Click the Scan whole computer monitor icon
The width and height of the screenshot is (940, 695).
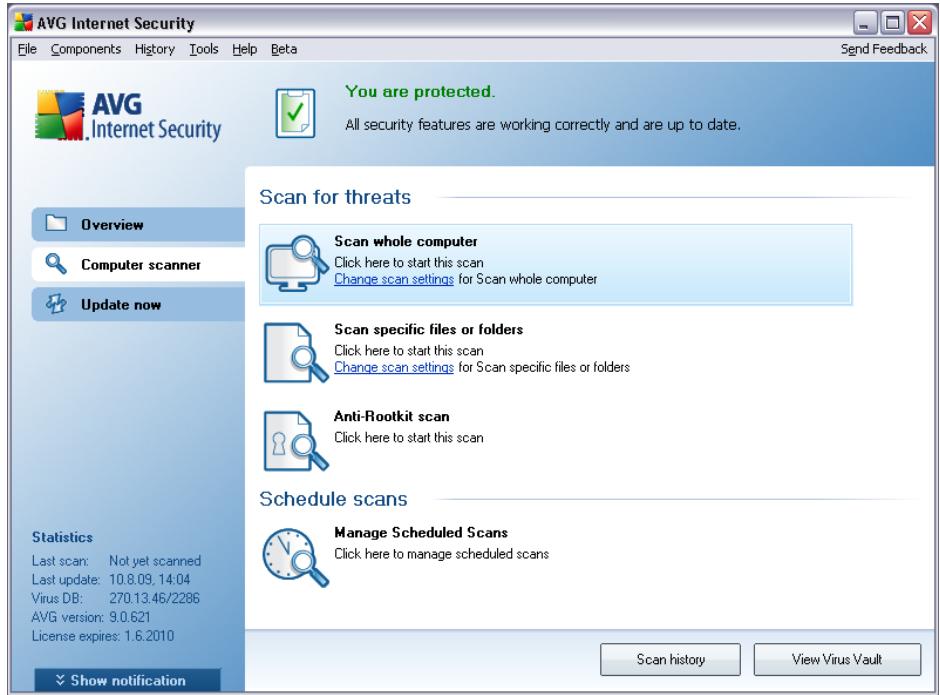coord(297,263)
